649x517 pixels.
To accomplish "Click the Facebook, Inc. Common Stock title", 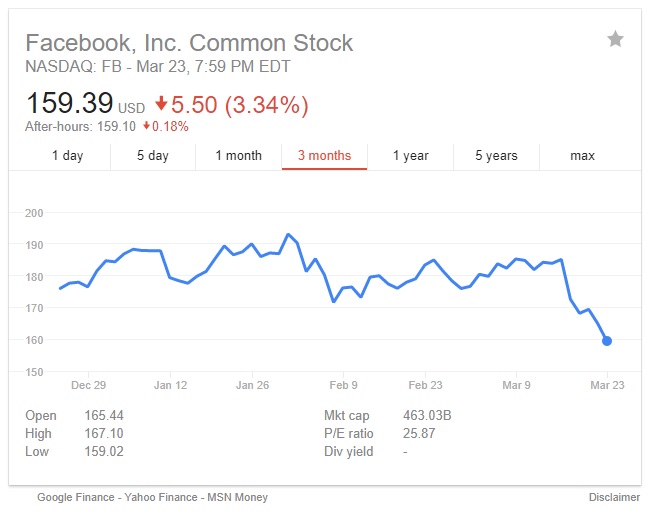I will (189, 43).
